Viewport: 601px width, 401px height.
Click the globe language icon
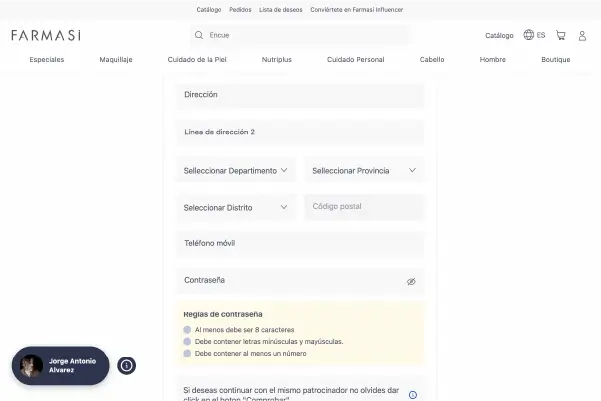(529, 35)
